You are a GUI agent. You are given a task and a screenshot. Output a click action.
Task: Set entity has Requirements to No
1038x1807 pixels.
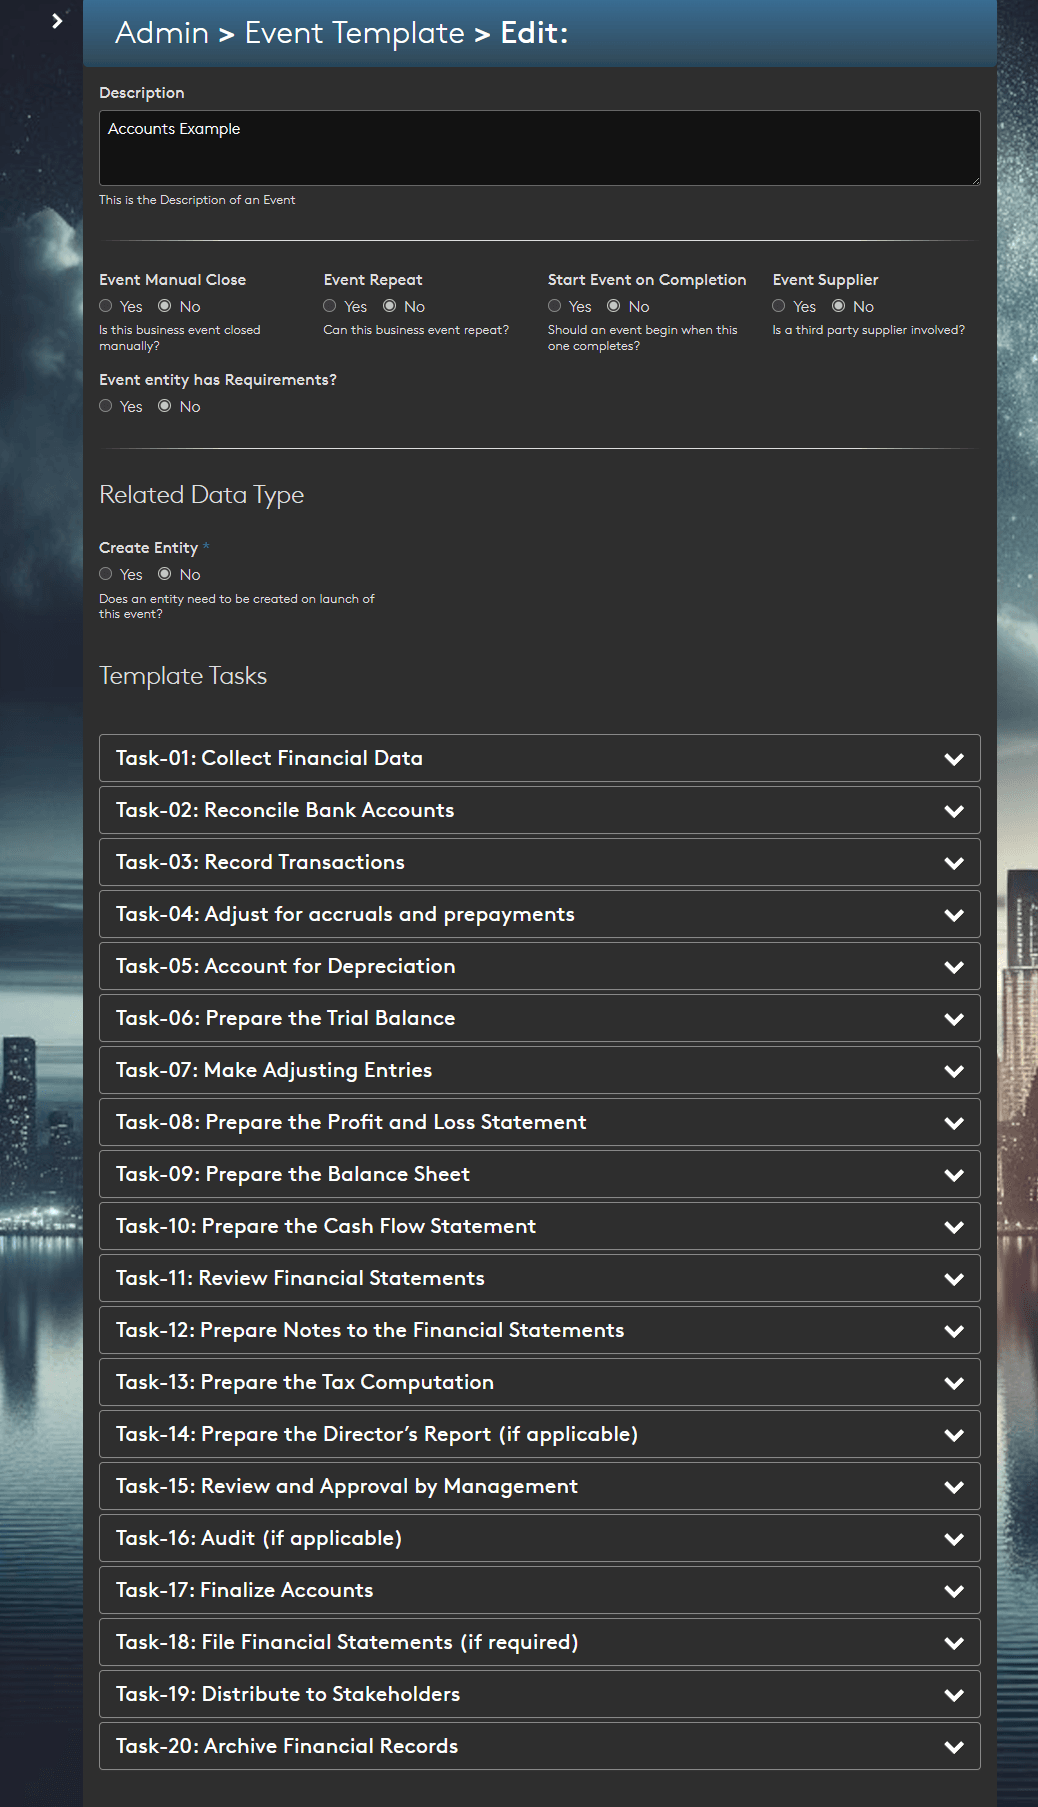point(165,406)
